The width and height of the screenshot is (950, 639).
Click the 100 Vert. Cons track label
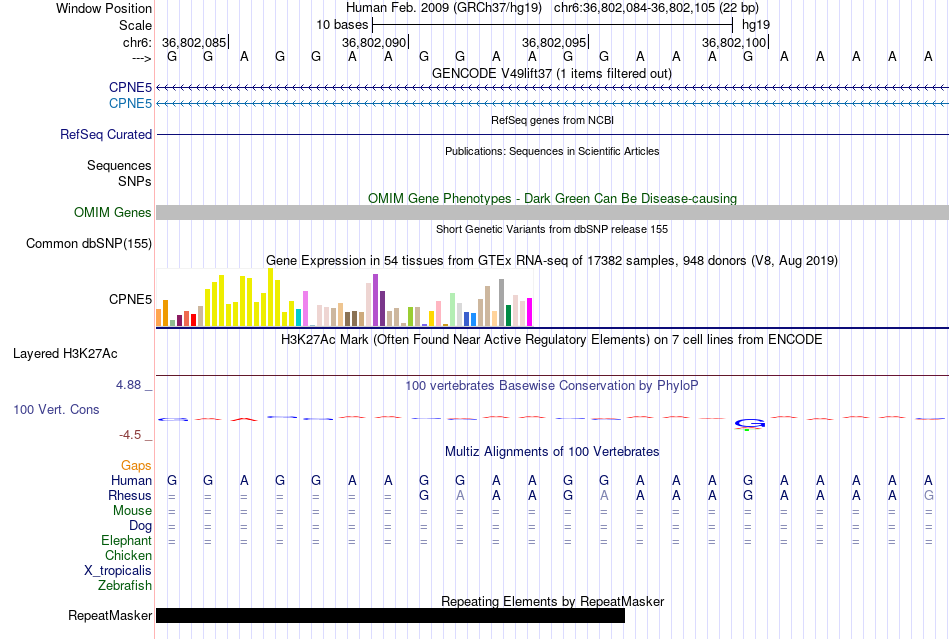[56, 409]
